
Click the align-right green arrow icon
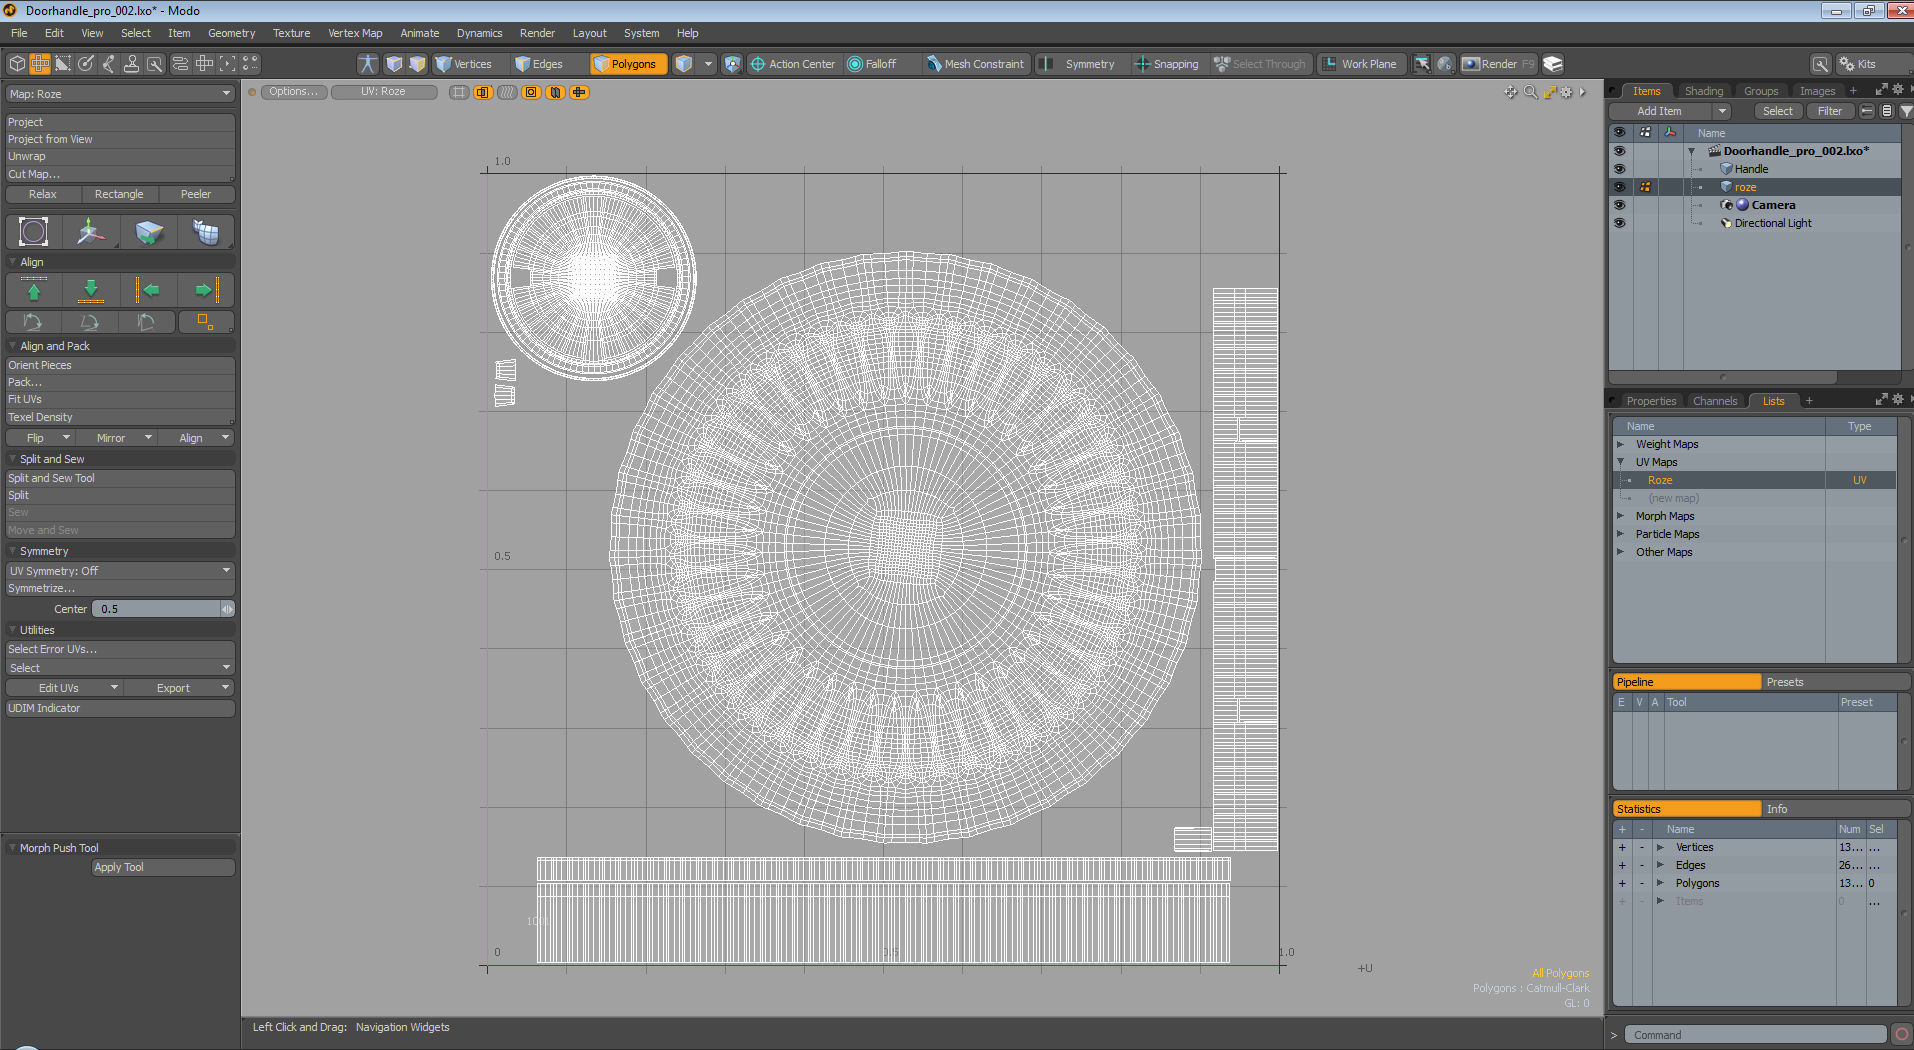click(x=206, y=290)
